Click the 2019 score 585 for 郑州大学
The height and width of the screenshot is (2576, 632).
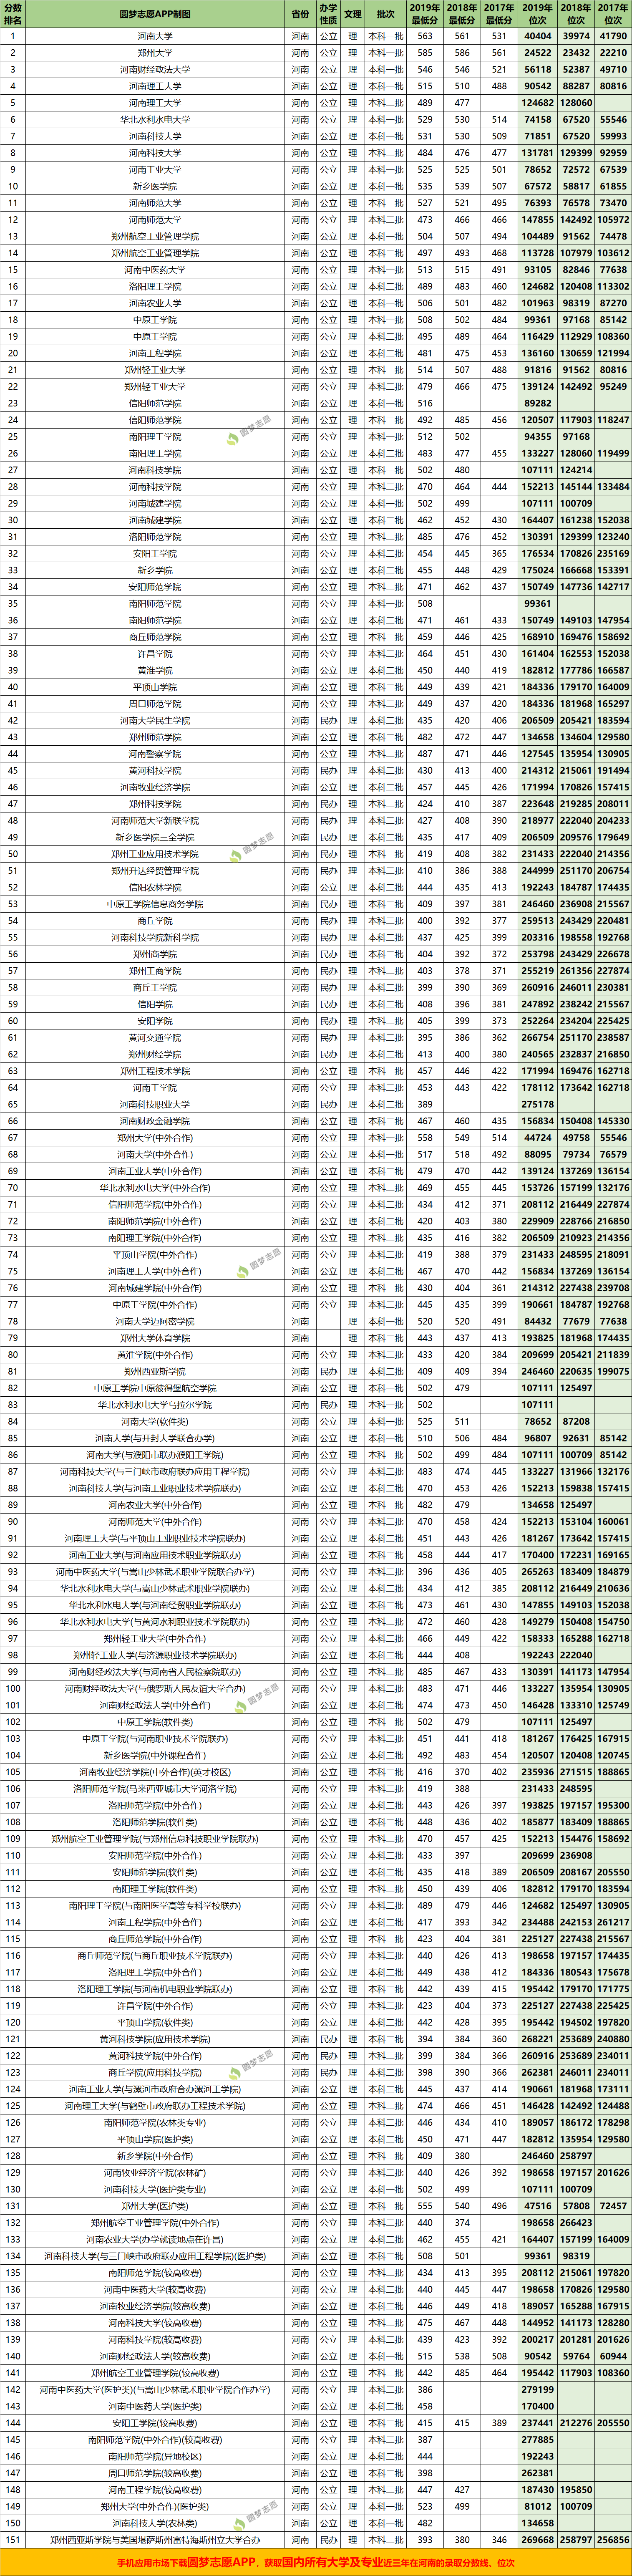pos(425,53)
